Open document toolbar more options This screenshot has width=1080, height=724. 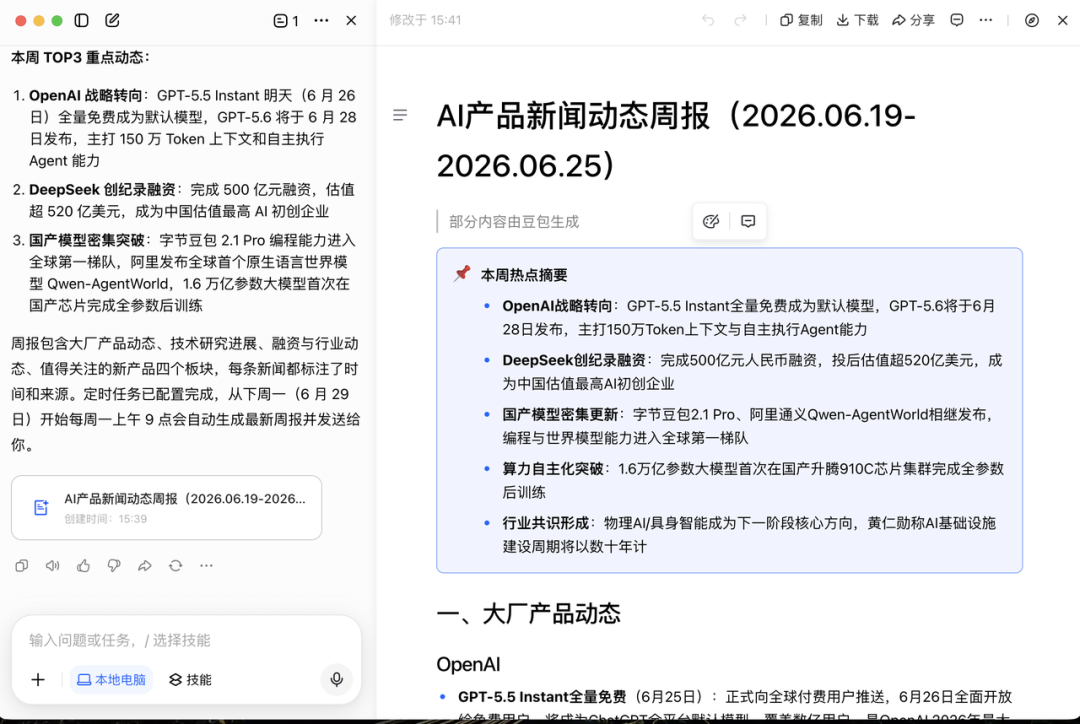(986, 20)
